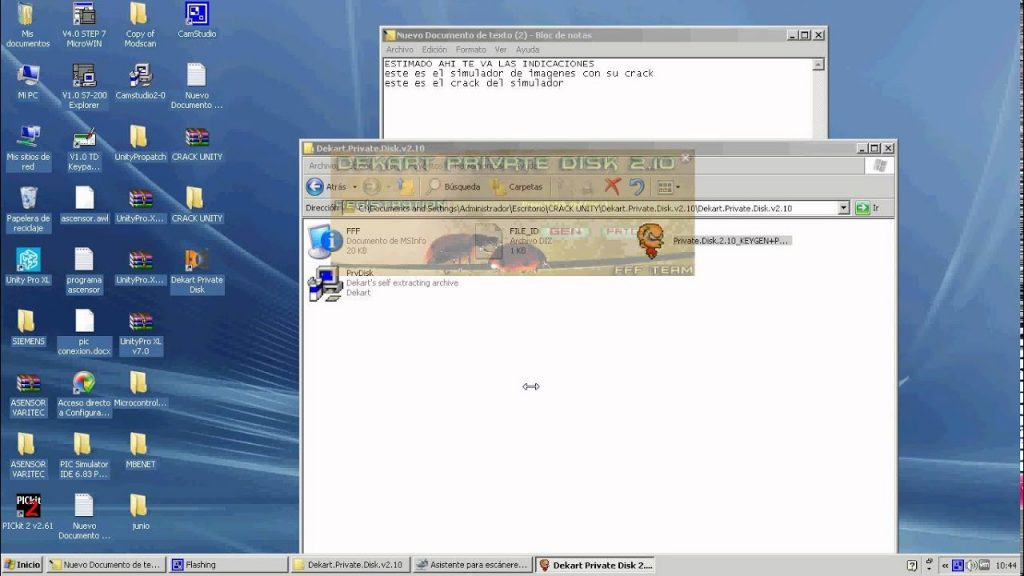Open the Inicio start button
The image size is (1024, 576).
point(22,565)
